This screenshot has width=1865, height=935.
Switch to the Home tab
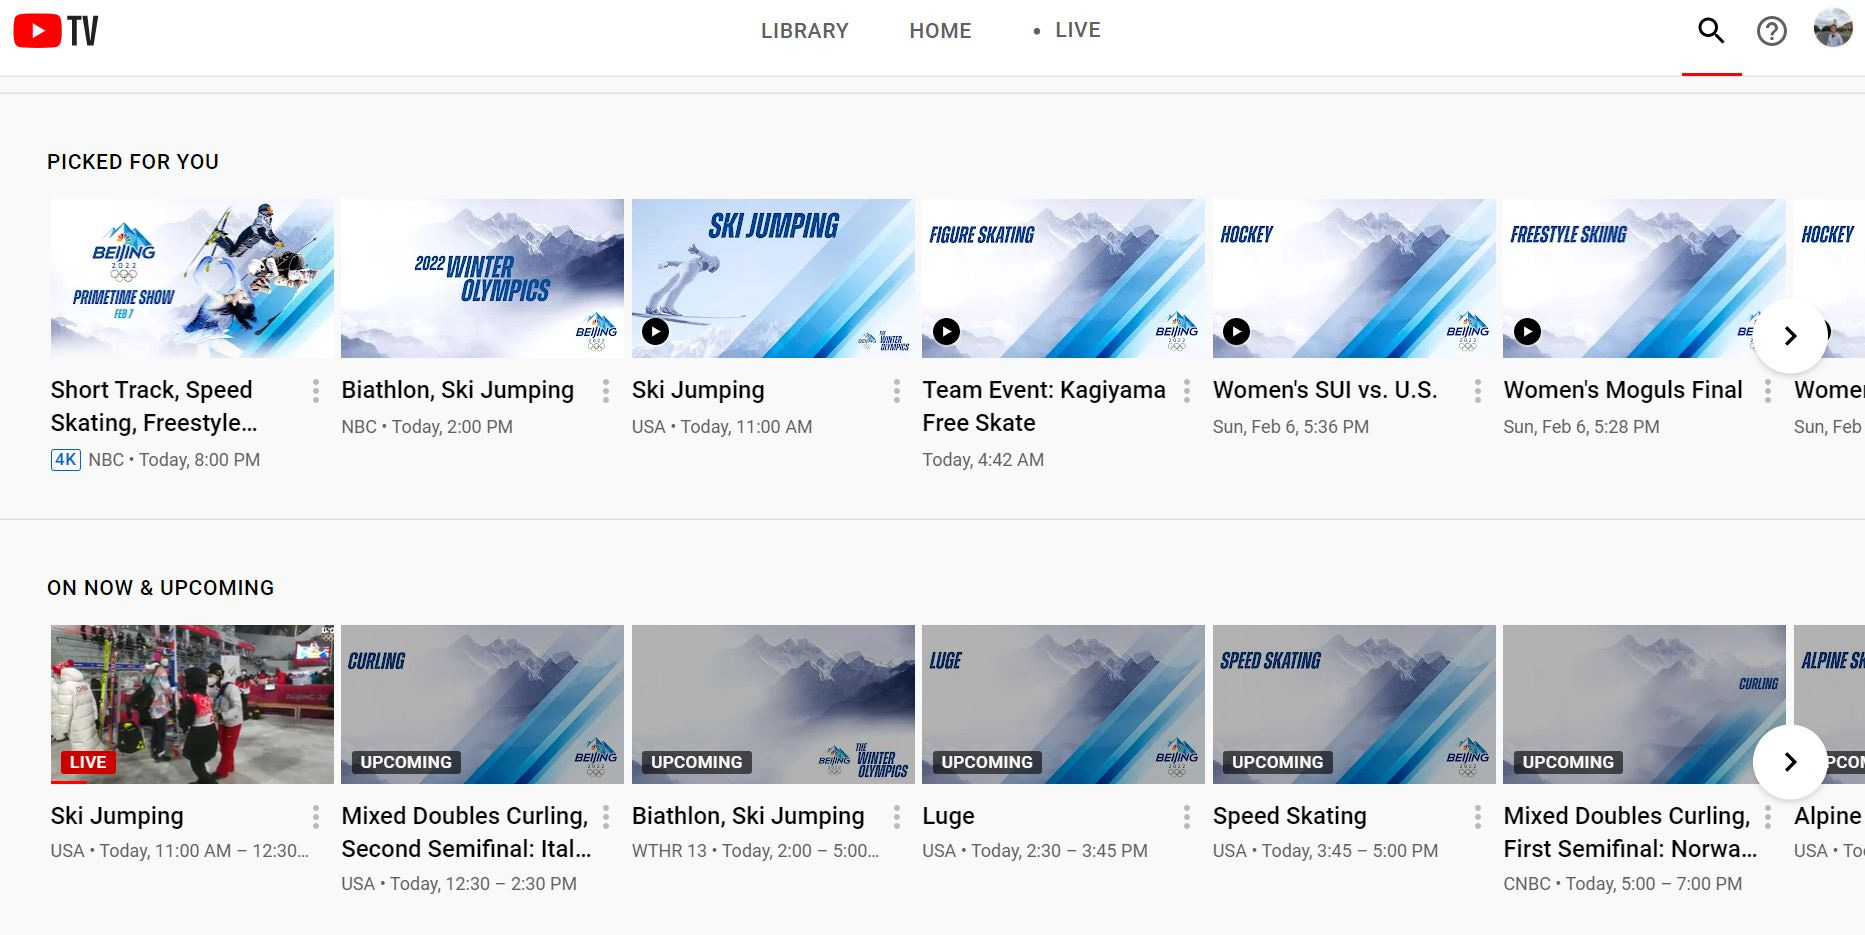coord(940,31)
